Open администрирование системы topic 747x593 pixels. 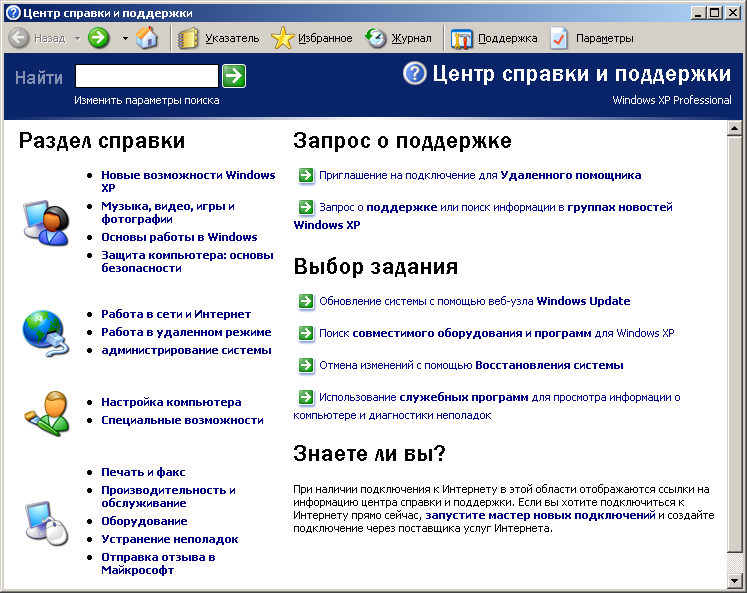point(186,351)
